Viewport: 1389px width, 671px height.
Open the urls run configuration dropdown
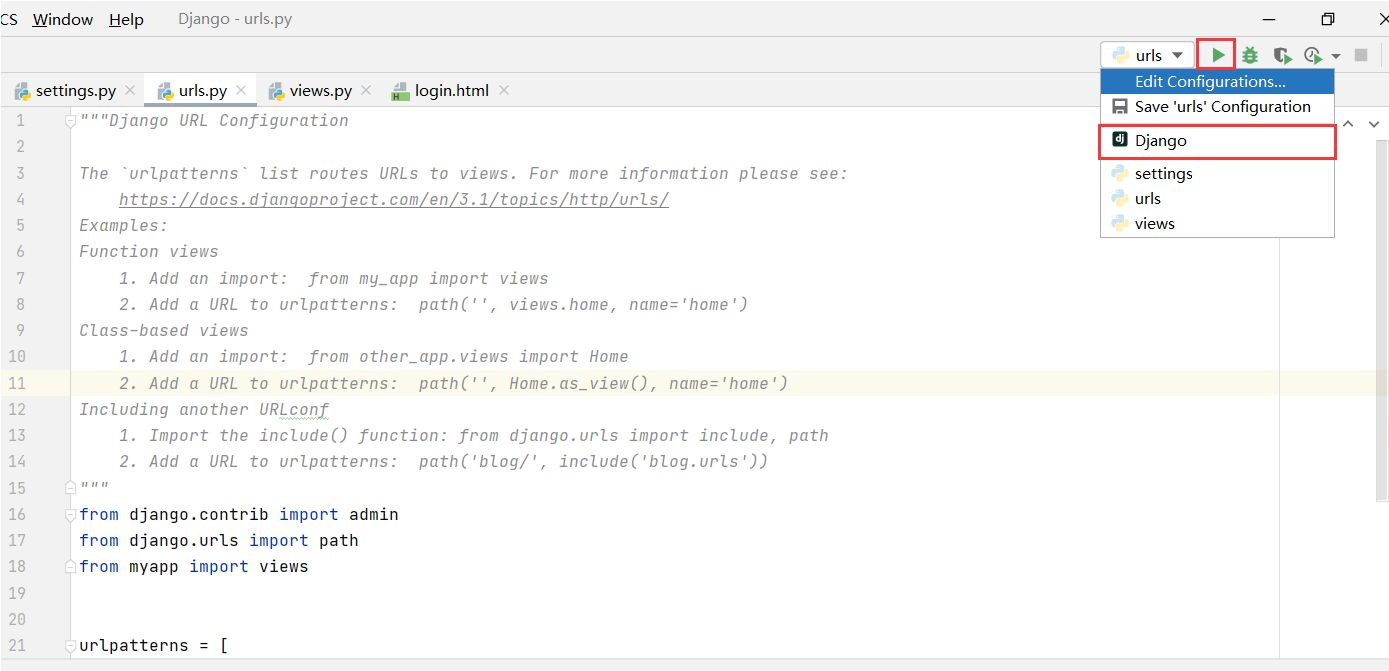1147,55
